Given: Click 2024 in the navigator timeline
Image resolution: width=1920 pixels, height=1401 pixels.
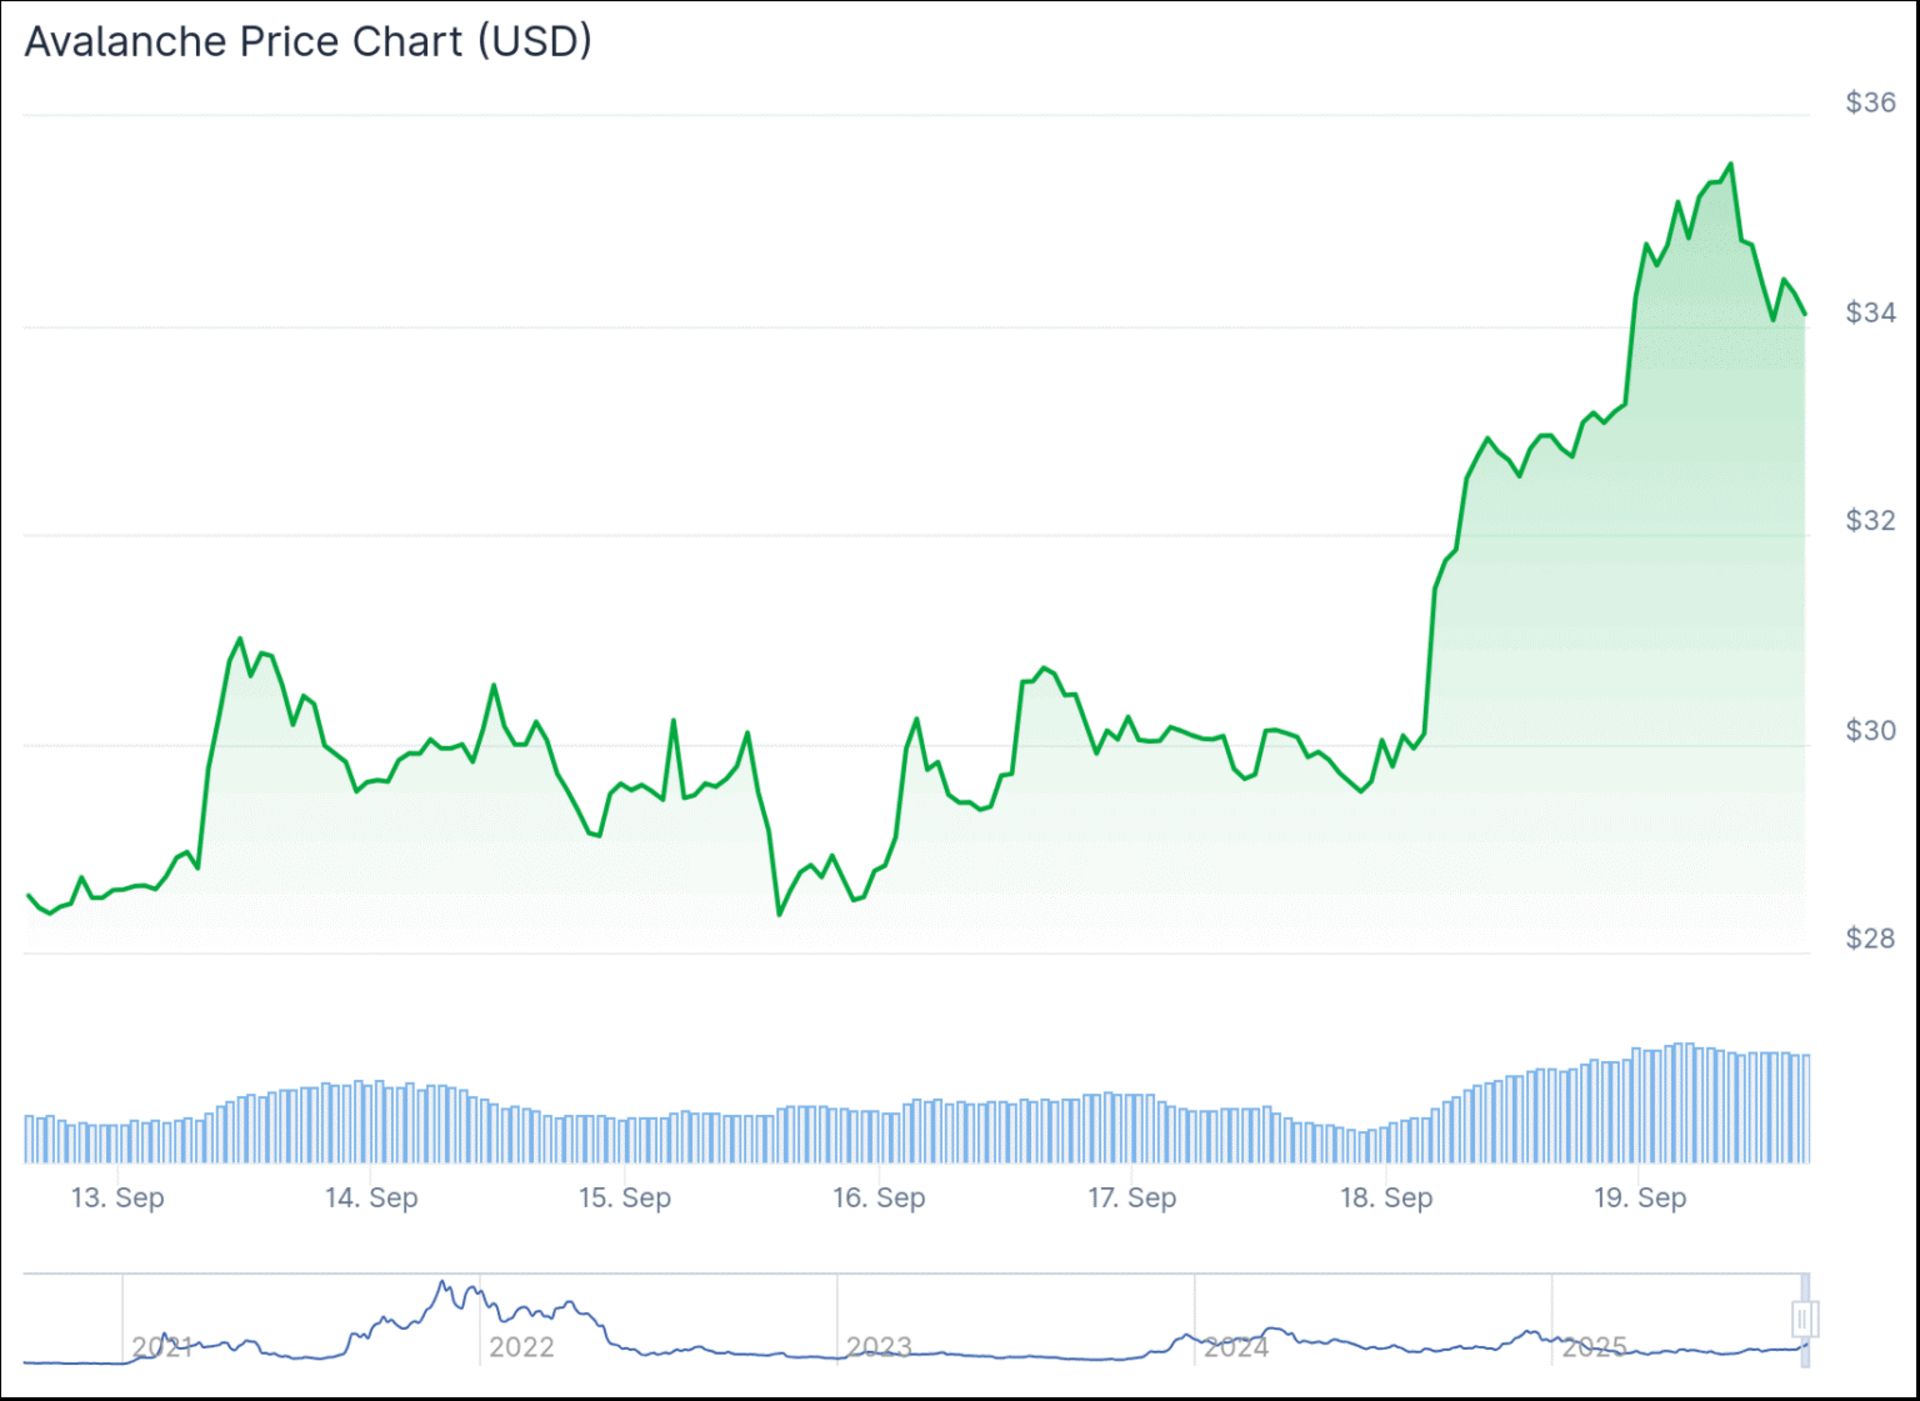Looking at the screenshot, I should (1236, 1347).
